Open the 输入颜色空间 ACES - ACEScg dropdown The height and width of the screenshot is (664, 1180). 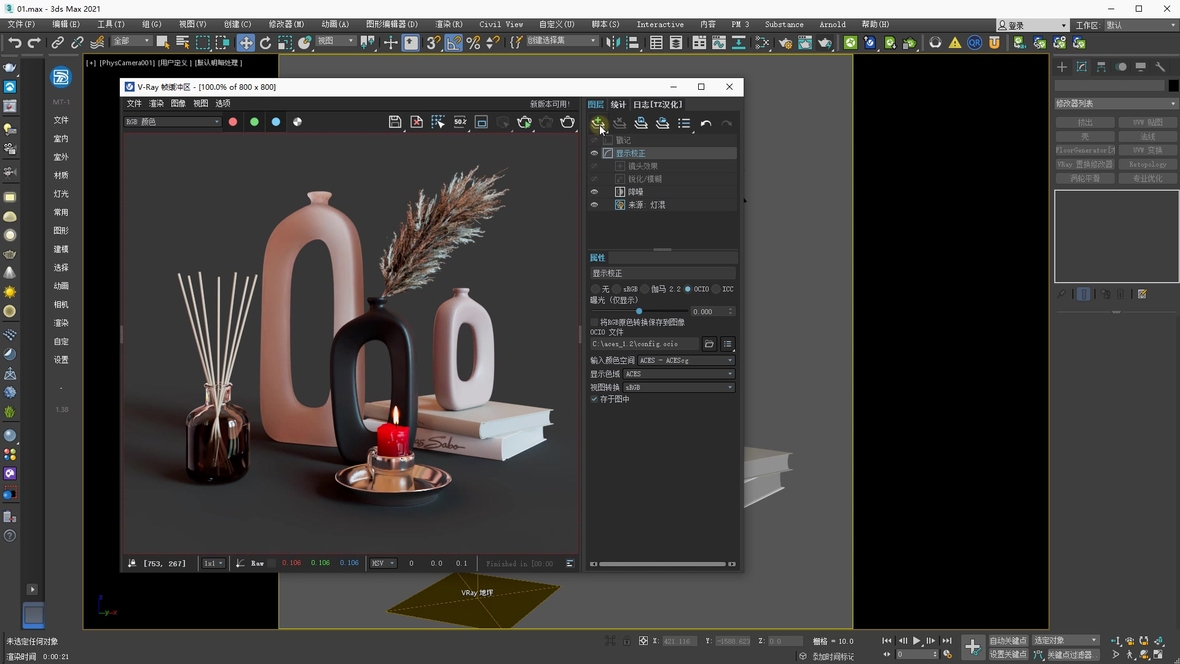686,360
